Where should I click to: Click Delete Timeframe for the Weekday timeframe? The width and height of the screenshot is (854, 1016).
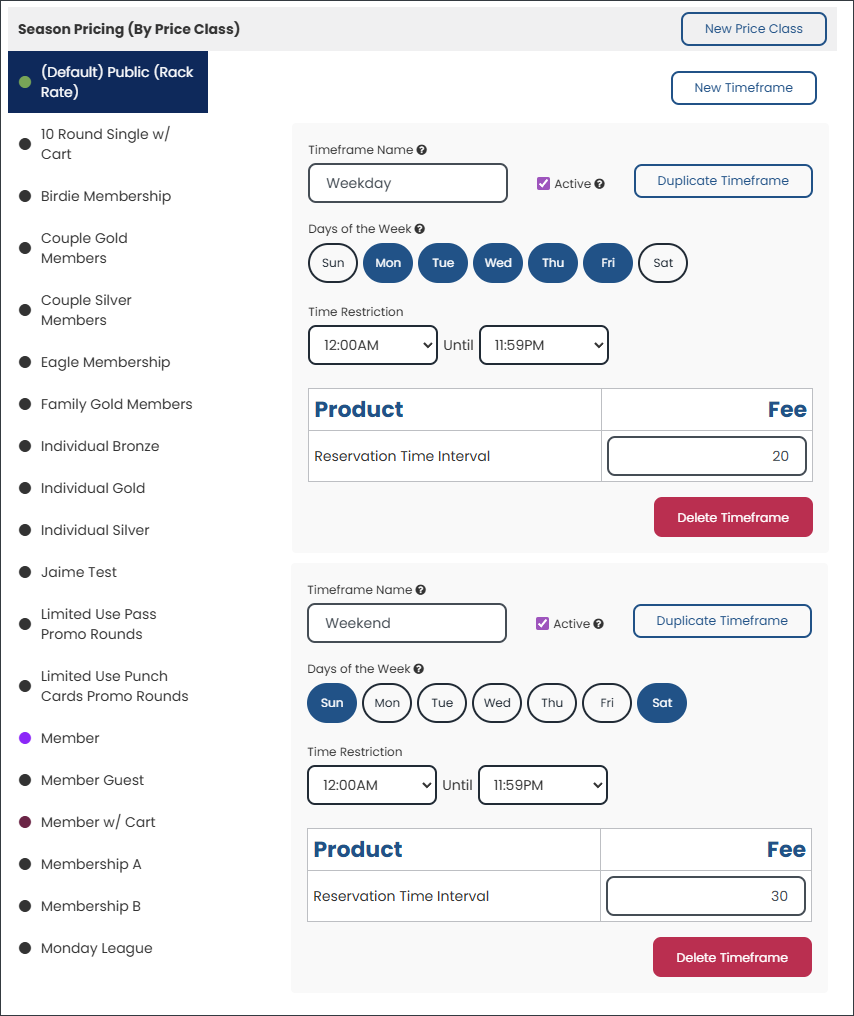coord(733,517)
